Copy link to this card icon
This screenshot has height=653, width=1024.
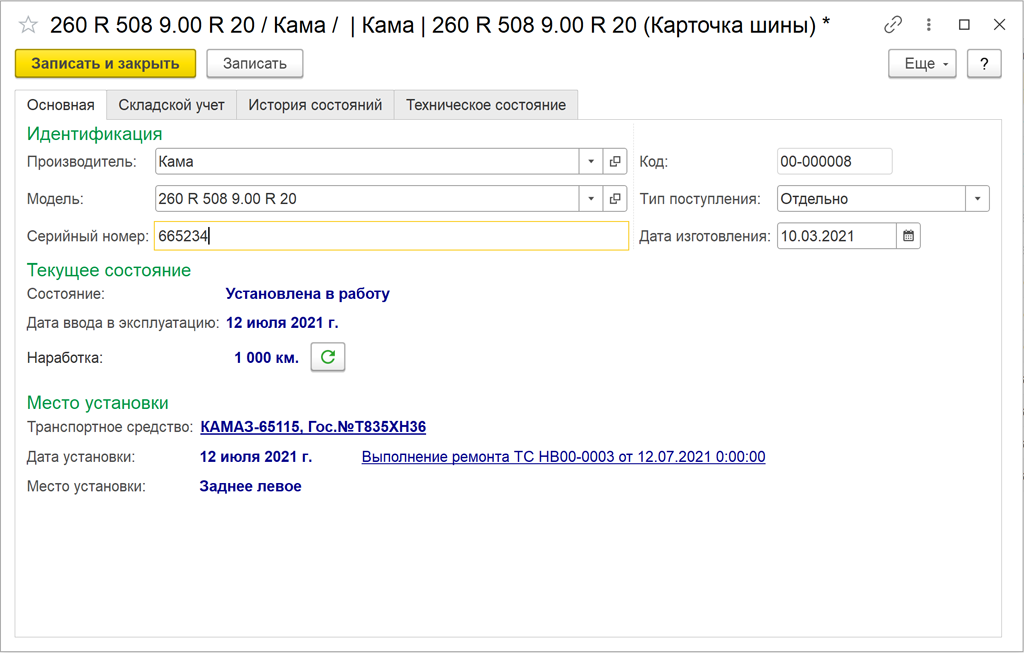coord(893,25)
